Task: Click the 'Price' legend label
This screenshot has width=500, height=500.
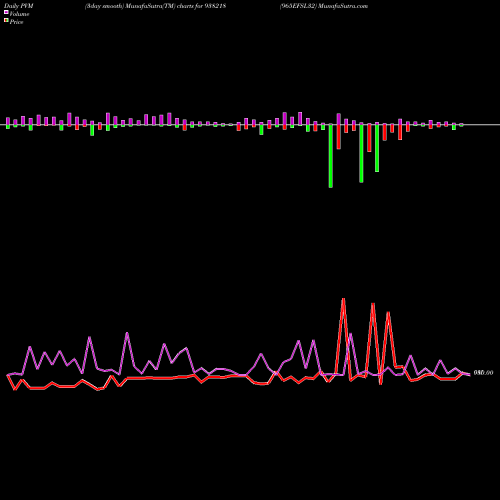Action: pos(16,22)
